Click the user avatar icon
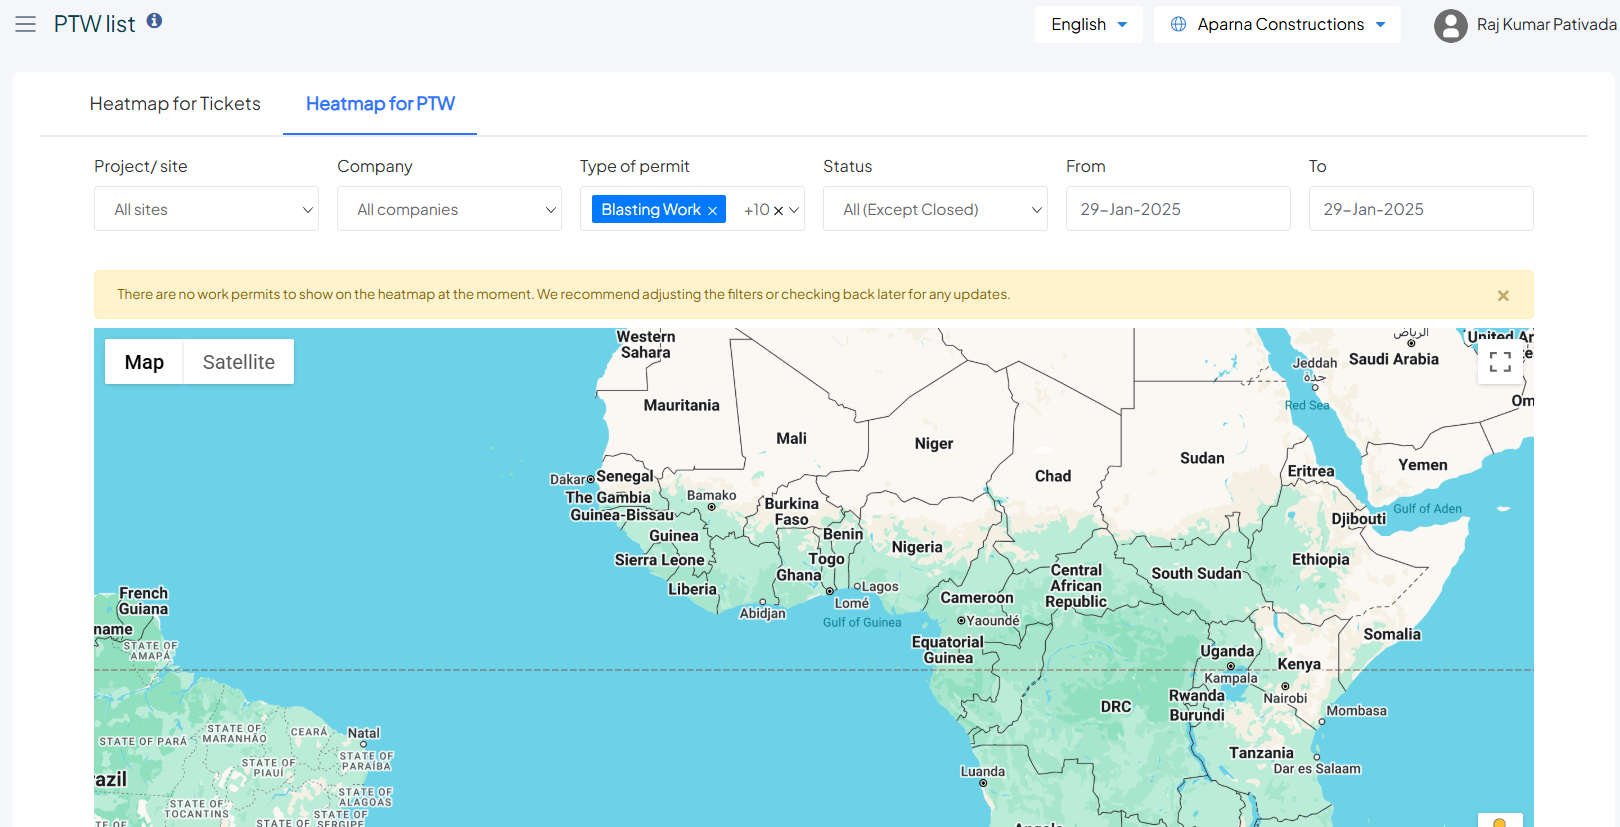The image size is (1620, 827). coord(1450,25)
